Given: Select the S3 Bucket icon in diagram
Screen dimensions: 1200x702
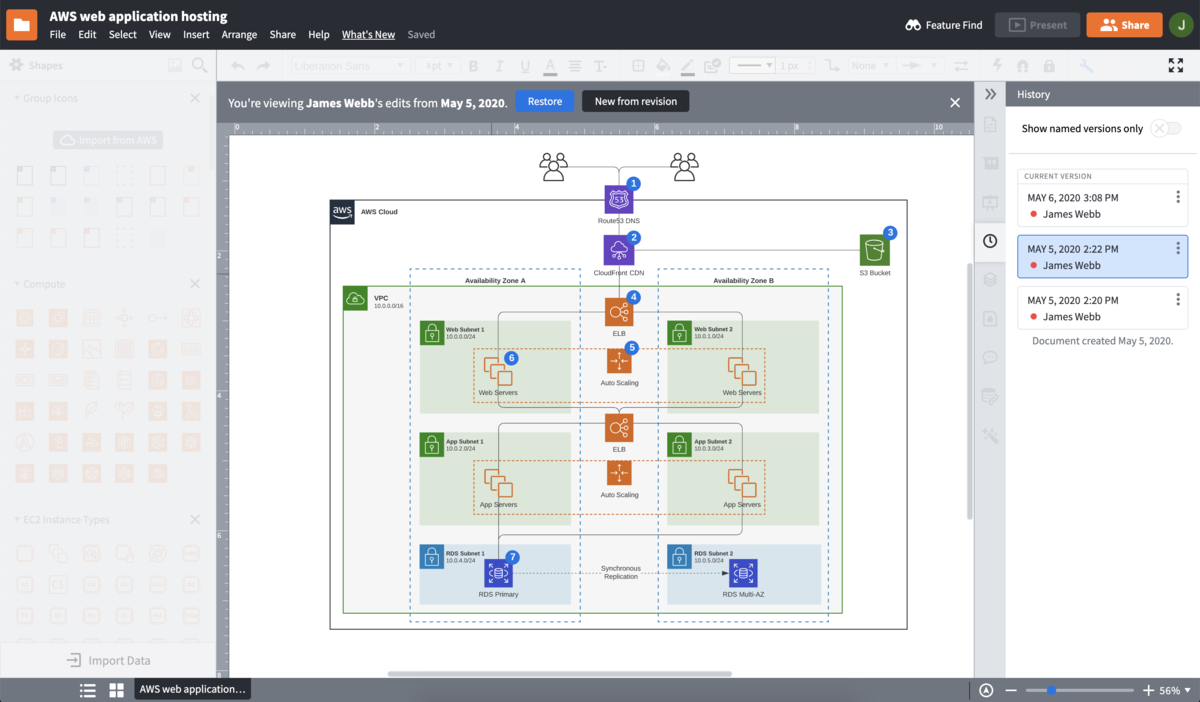Looking at the screenshot, I should (875, 250).
